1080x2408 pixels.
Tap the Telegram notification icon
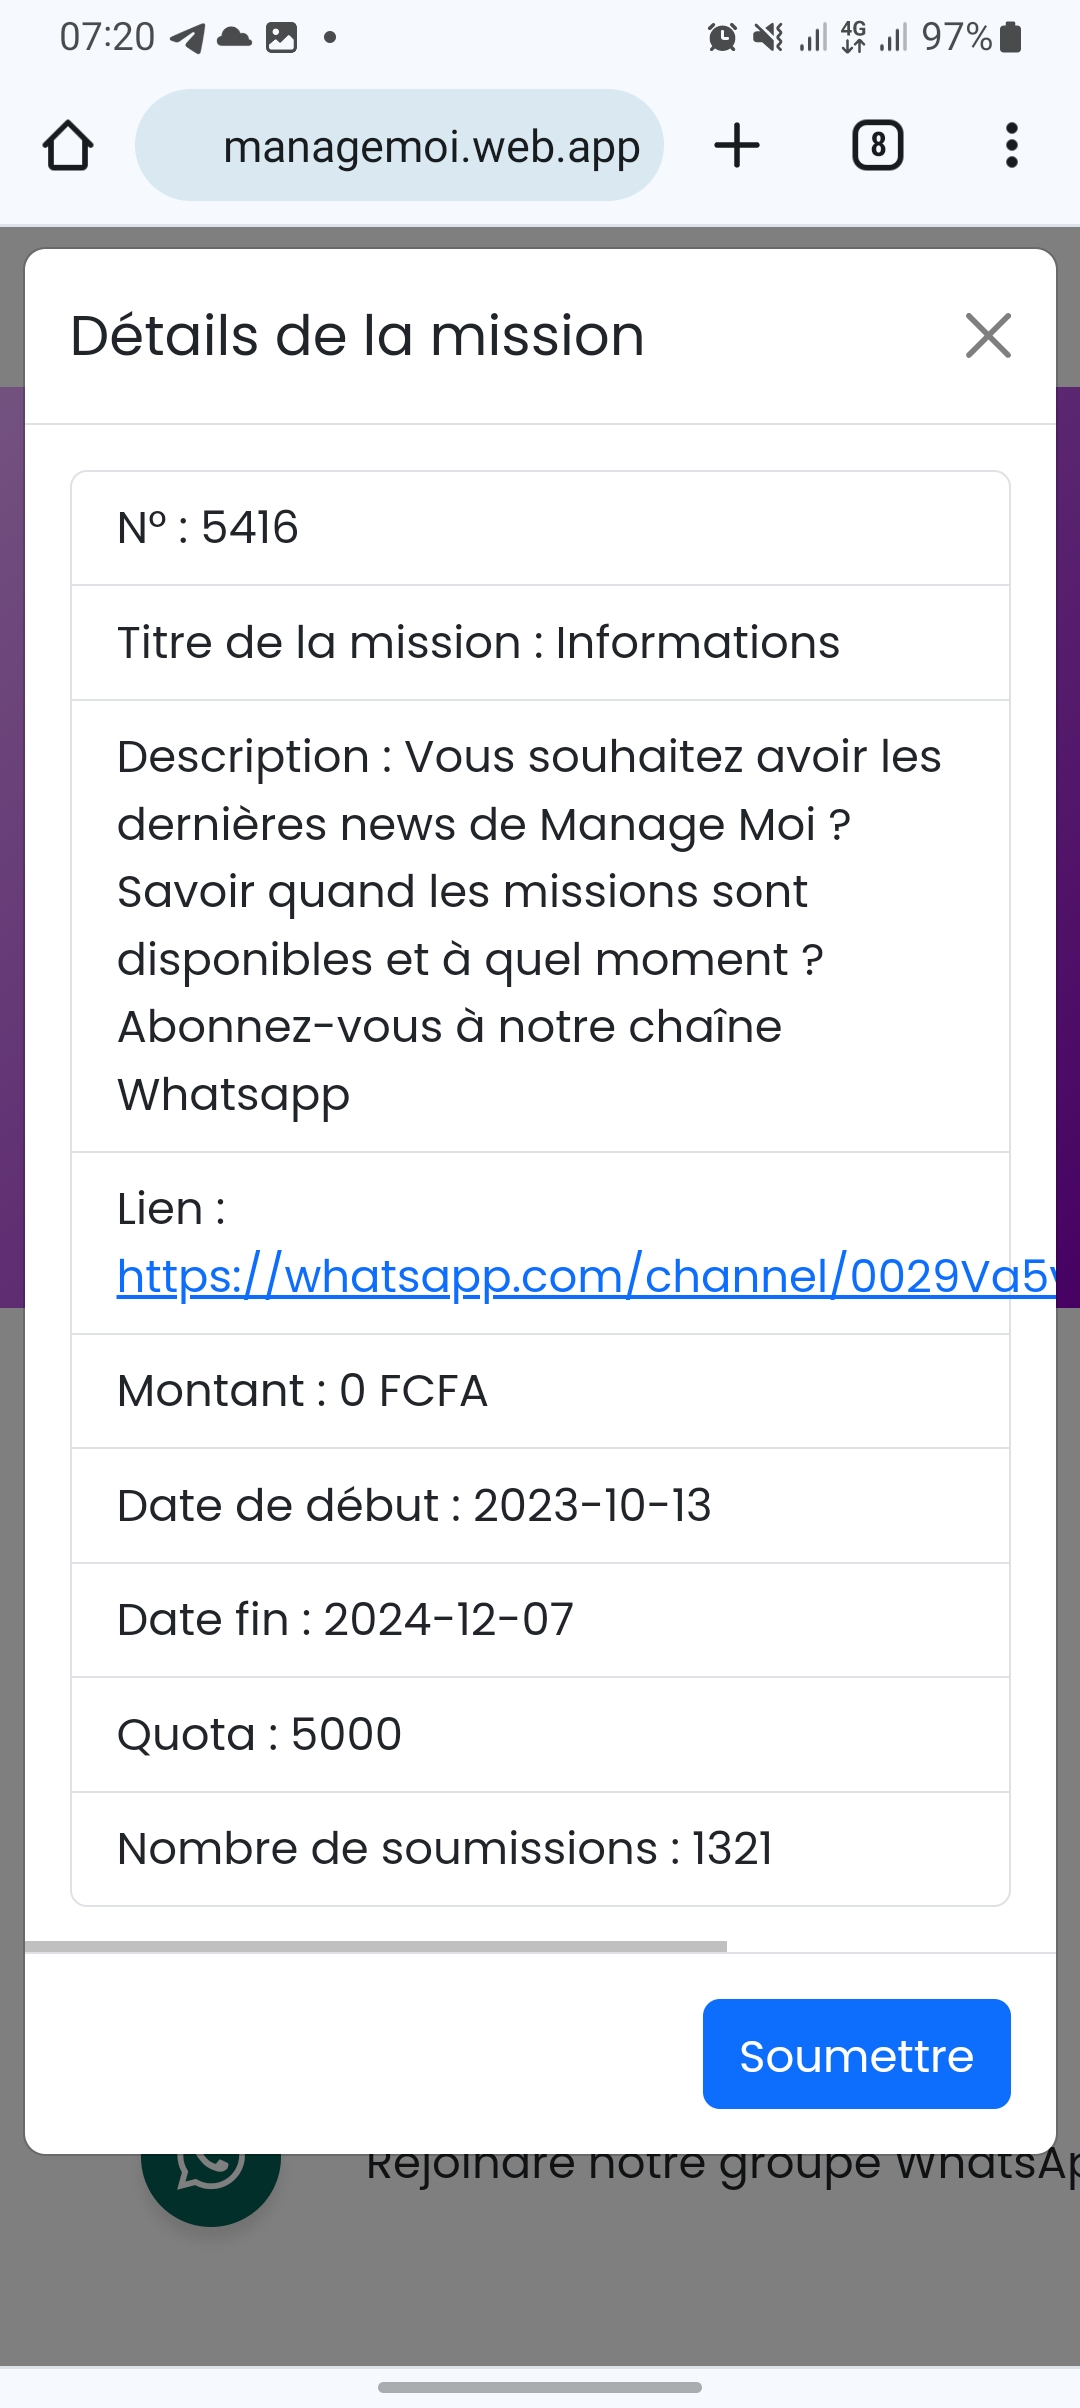(187, 38)
